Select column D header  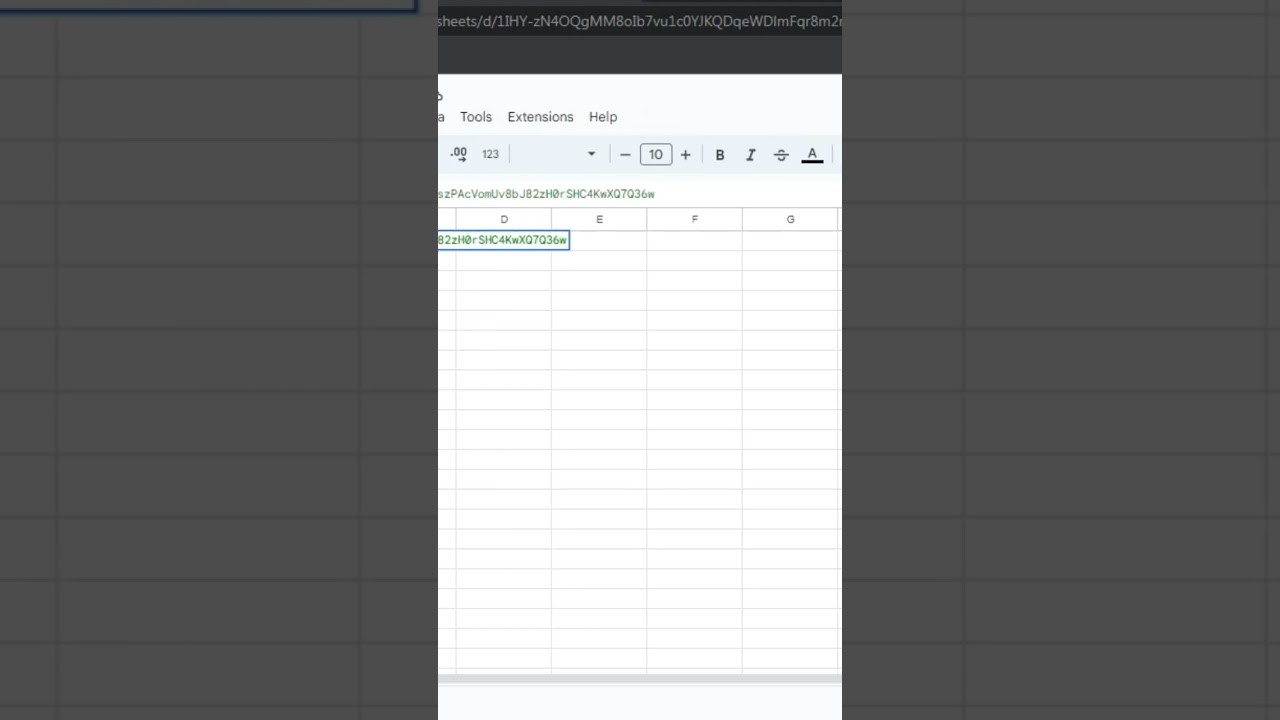tap(504, 219)
